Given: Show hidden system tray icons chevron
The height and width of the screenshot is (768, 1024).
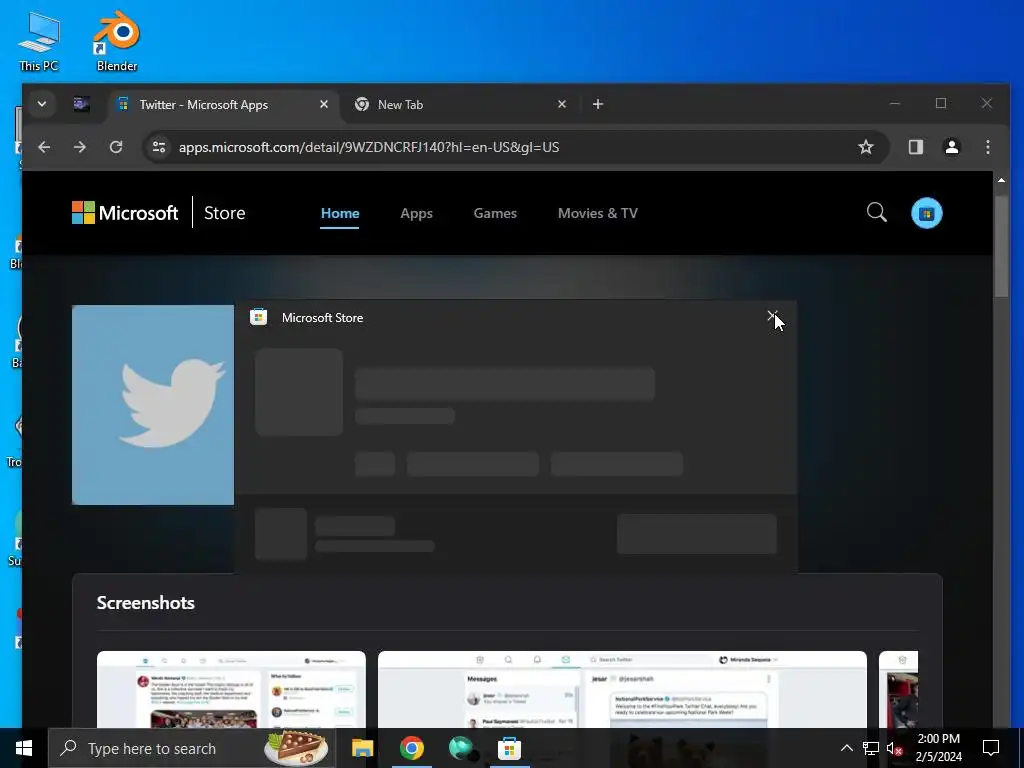Looking at the screenshot, I should pyautogui.click(x=846, y=748).
